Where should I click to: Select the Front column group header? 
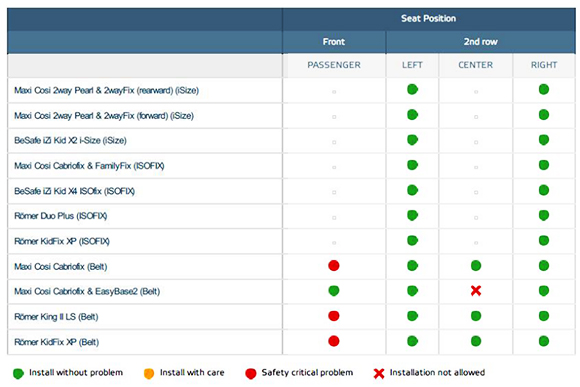point(334,42)
